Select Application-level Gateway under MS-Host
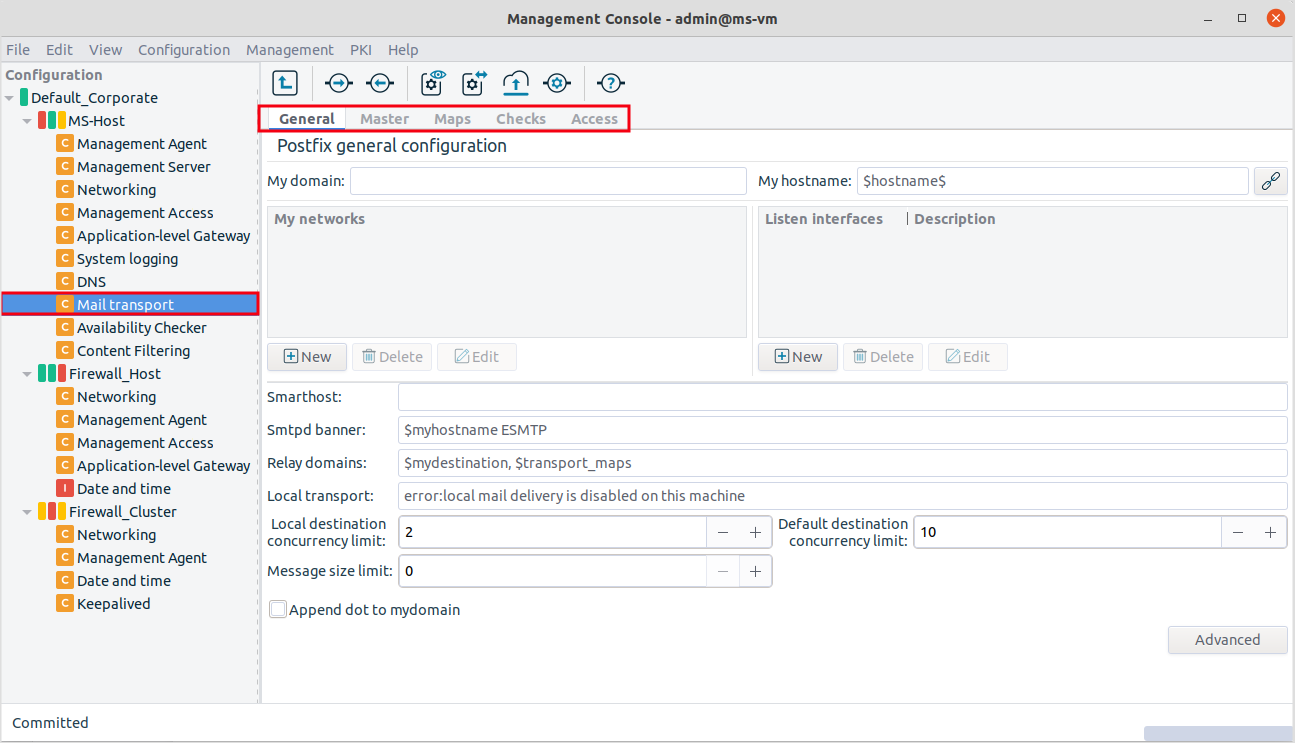This screenshot has height=743, width=1295. point(163,236)
